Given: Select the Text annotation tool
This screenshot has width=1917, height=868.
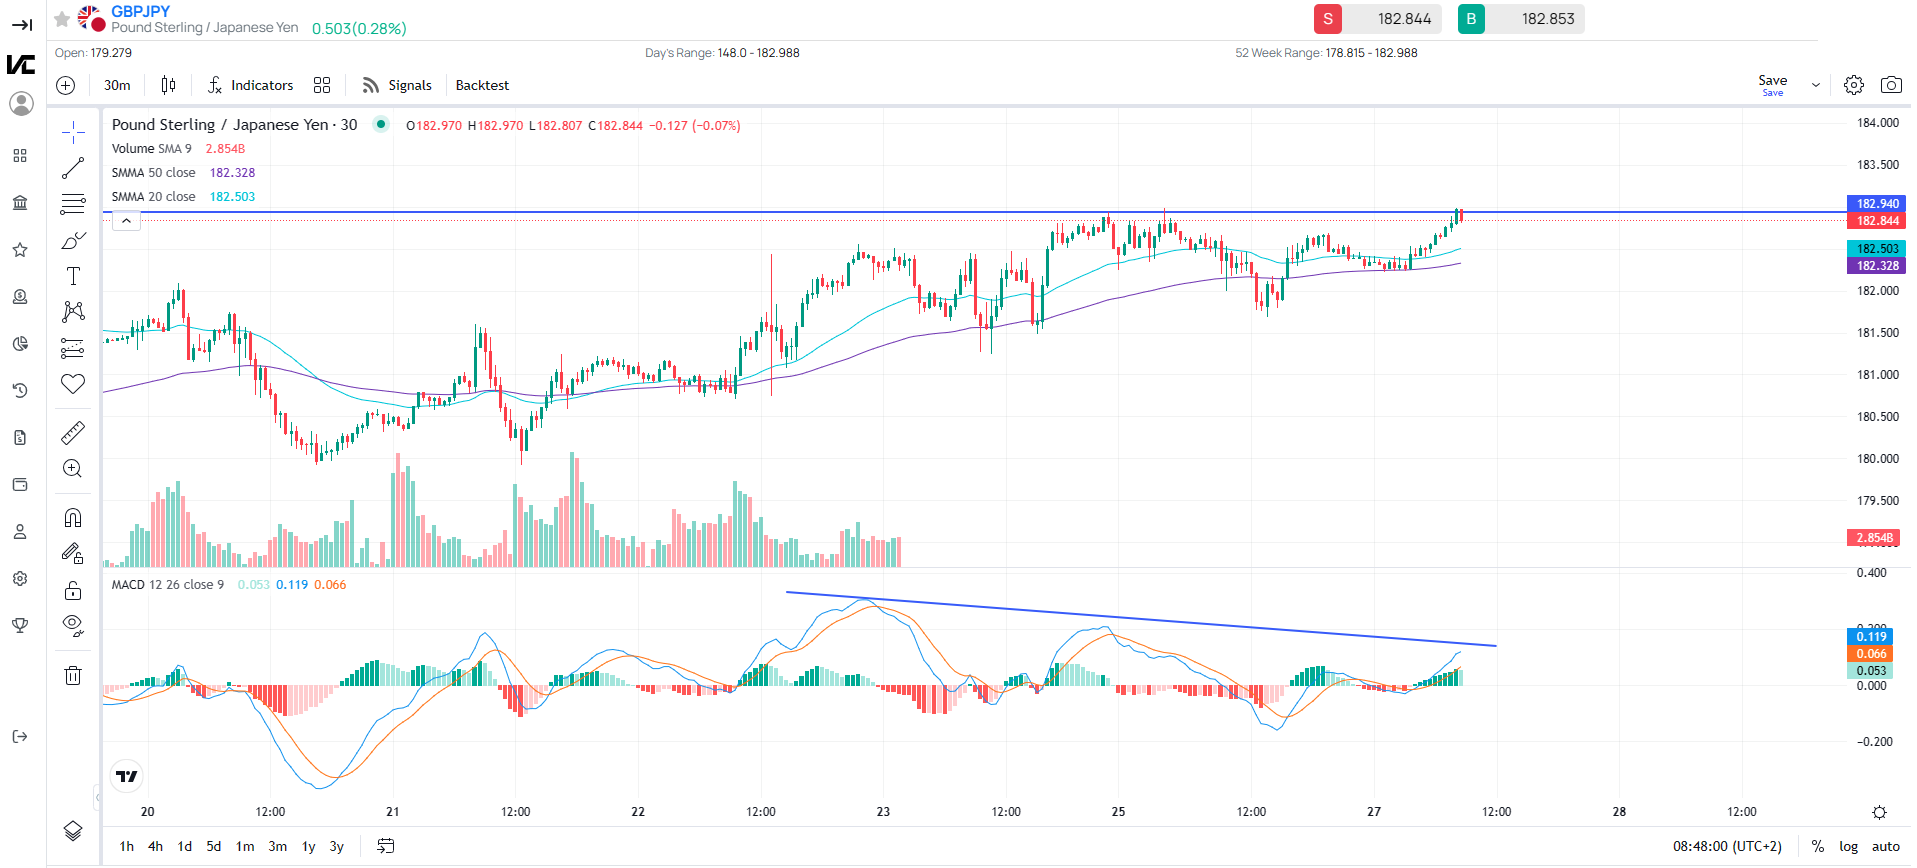Looking at the screenshot, I should coord(73,276).
